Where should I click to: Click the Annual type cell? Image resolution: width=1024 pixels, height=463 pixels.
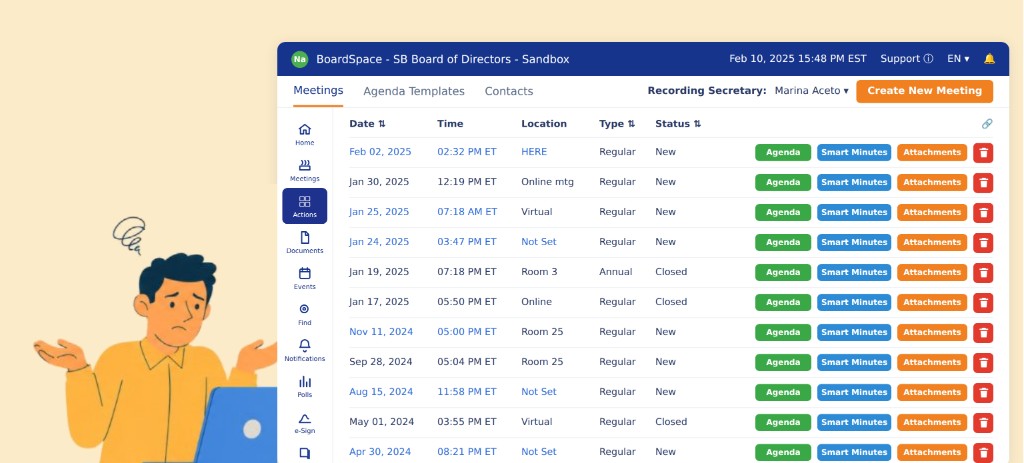pyautogui.click(x=616, y=272)
